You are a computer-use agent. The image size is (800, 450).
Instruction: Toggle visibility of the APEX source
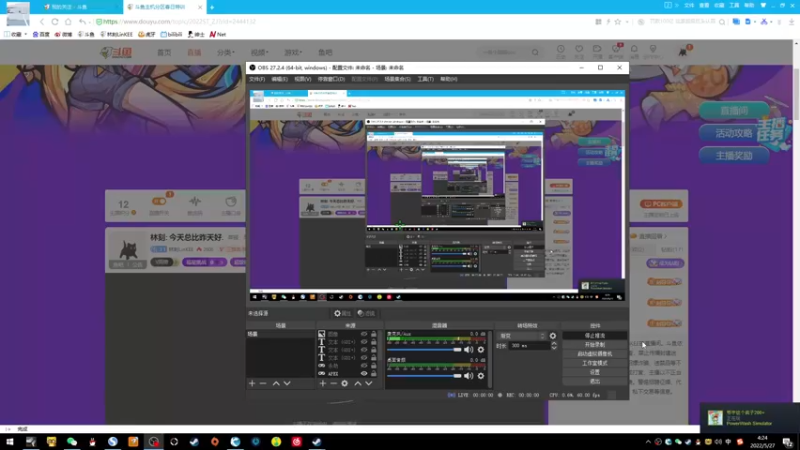(364, 373)
